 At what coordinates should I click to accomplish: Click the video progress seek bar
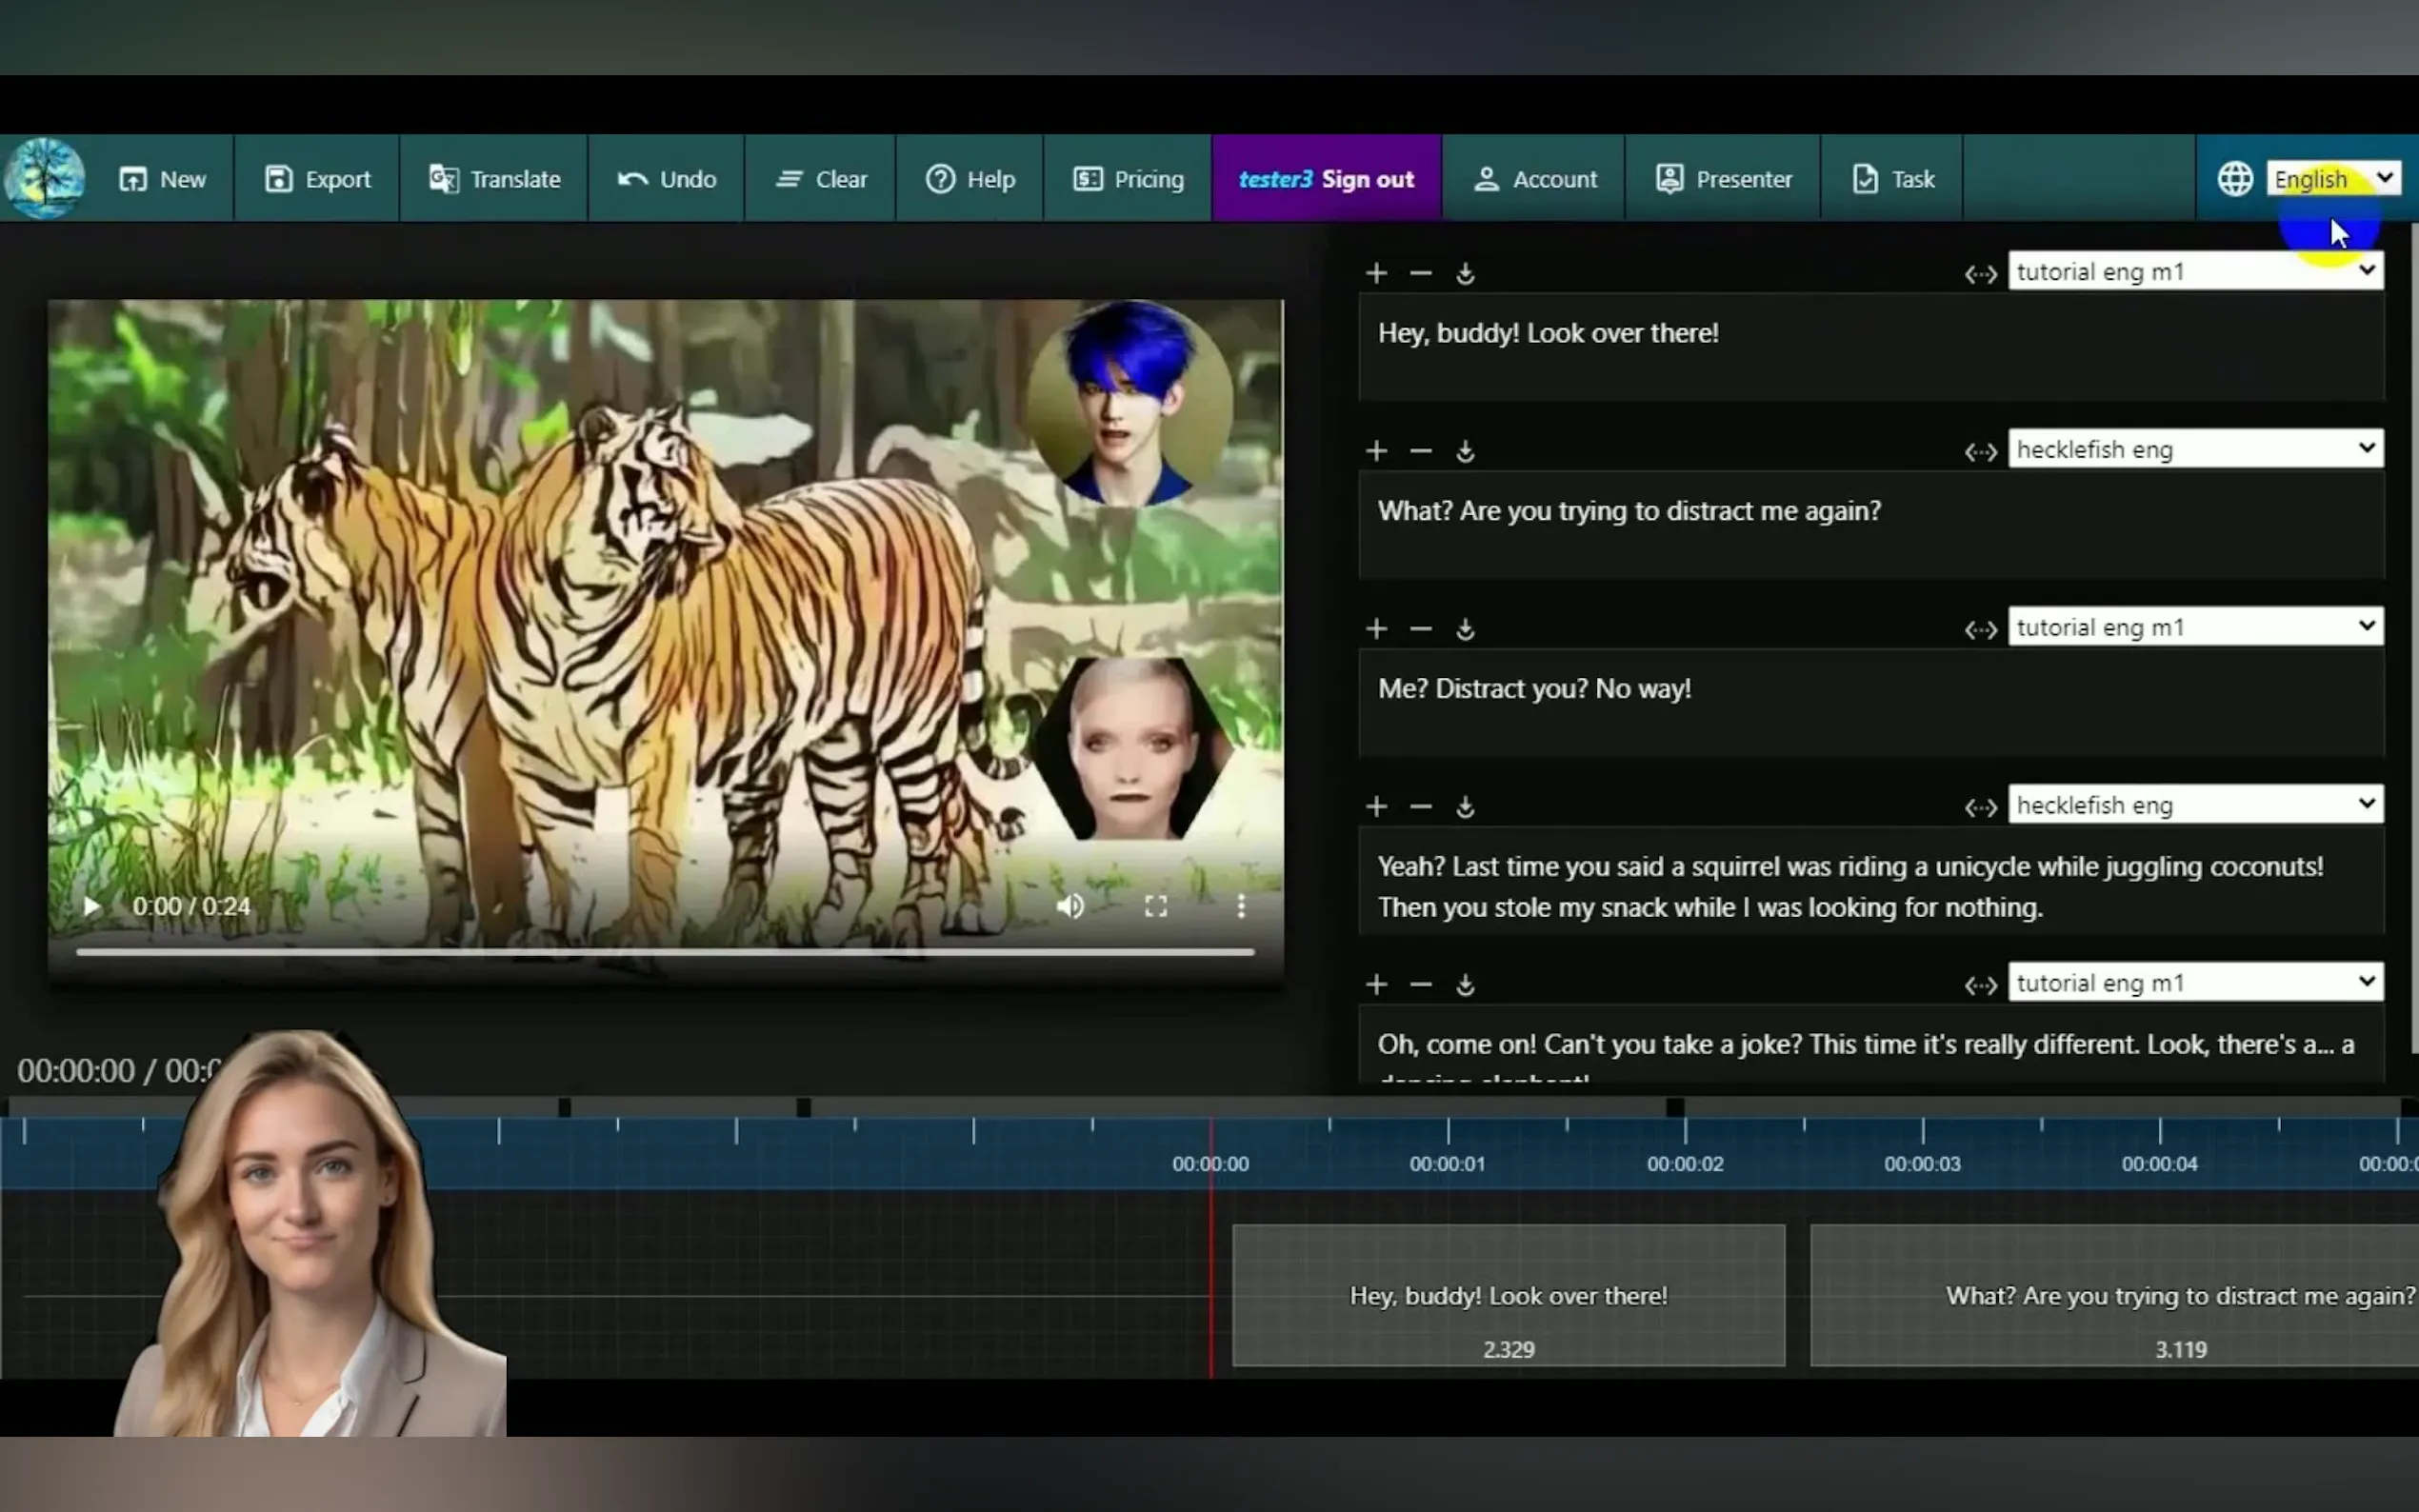coord(665,952)
